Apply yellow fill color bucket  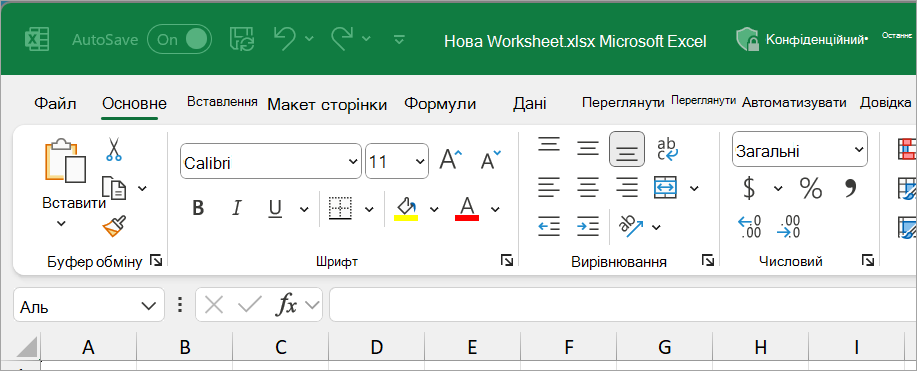[x=406, y=208]
